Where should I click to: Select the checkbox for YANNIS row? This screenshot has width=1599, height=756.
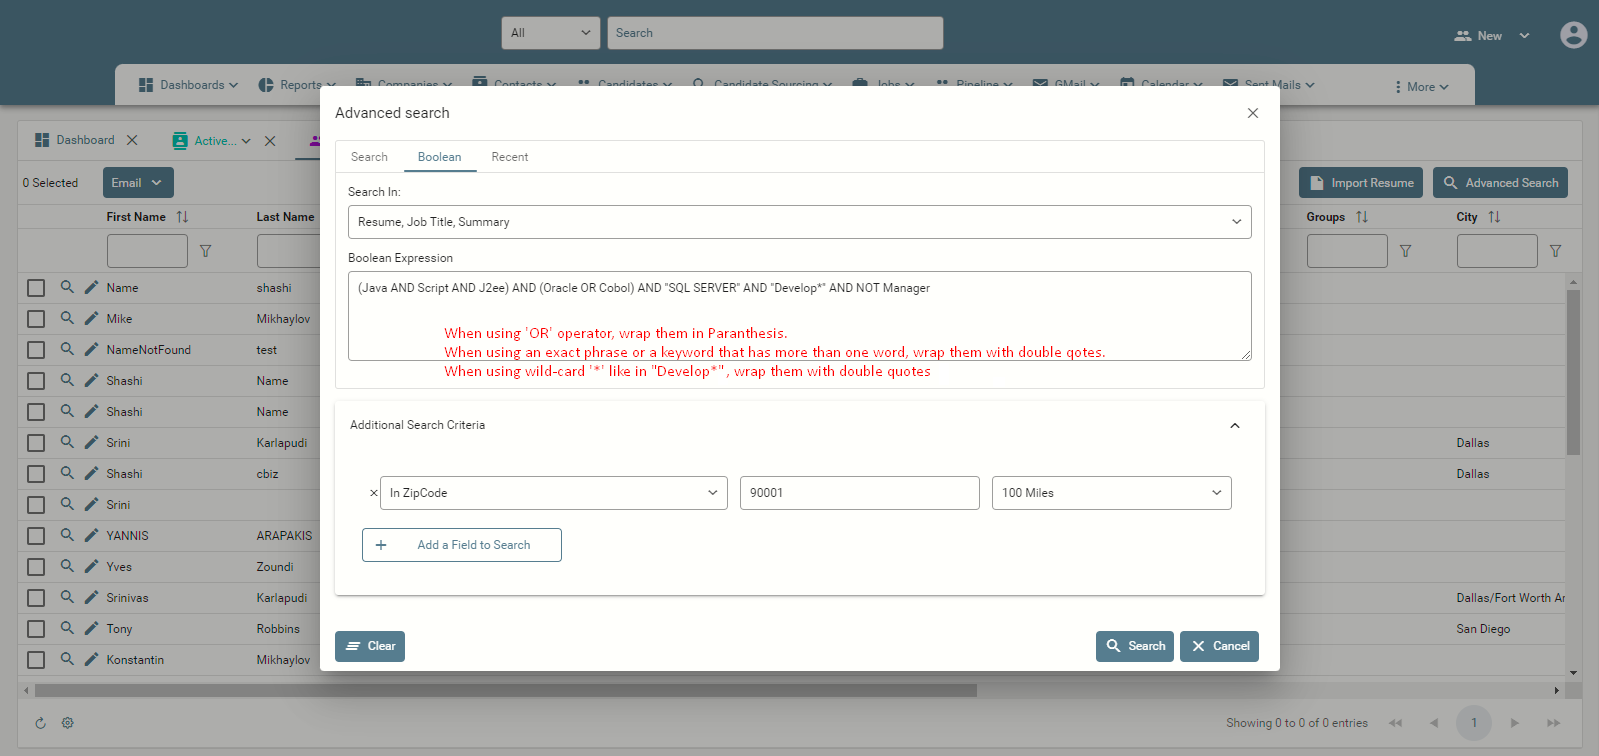click(36, 536)
